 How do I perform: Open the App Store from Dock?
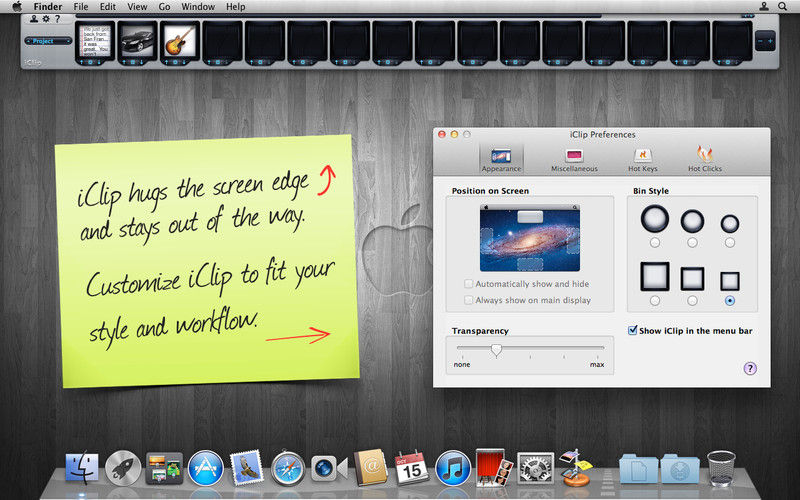[206, 467]
